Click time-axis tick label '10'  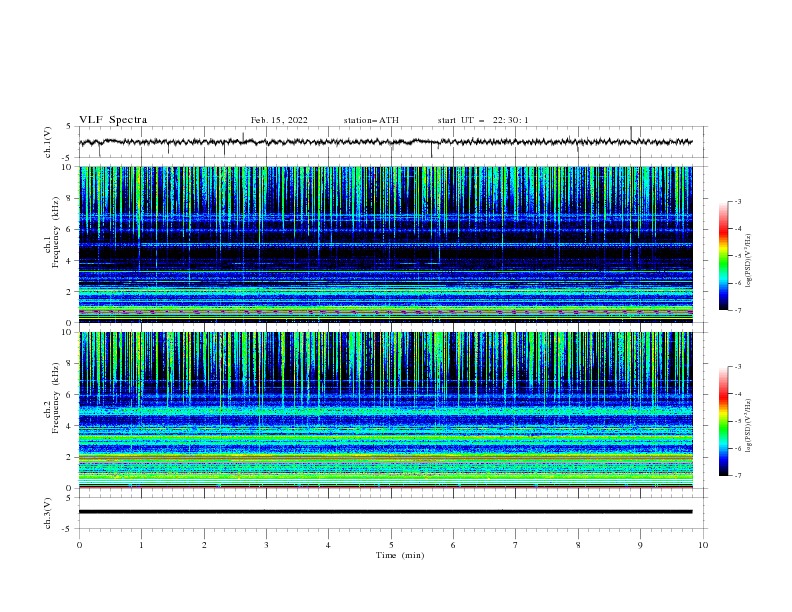703,545
